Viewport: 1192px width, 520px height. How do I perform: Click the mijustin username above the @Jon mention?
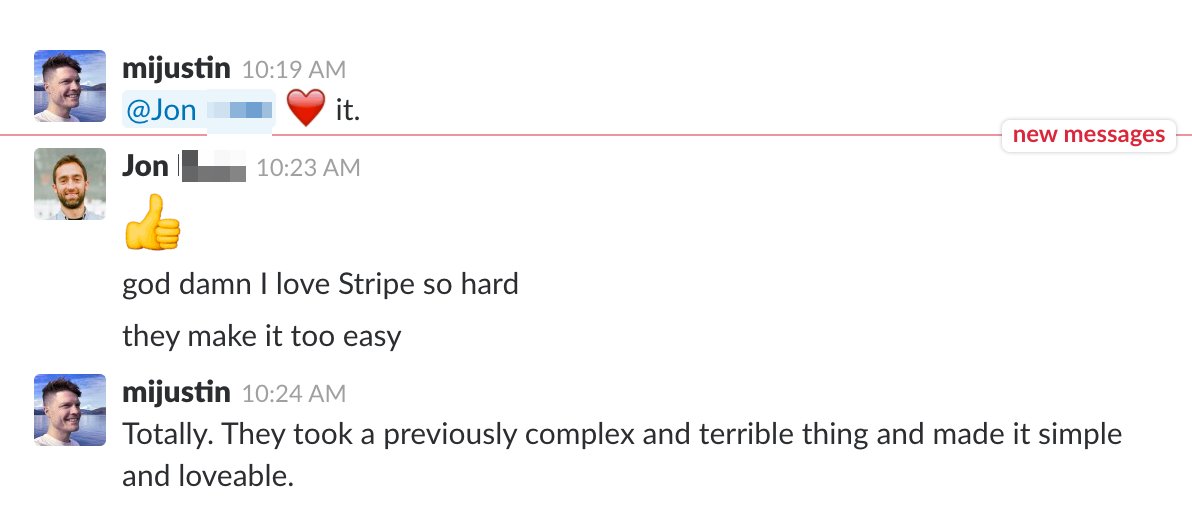[x=176, y=69]
